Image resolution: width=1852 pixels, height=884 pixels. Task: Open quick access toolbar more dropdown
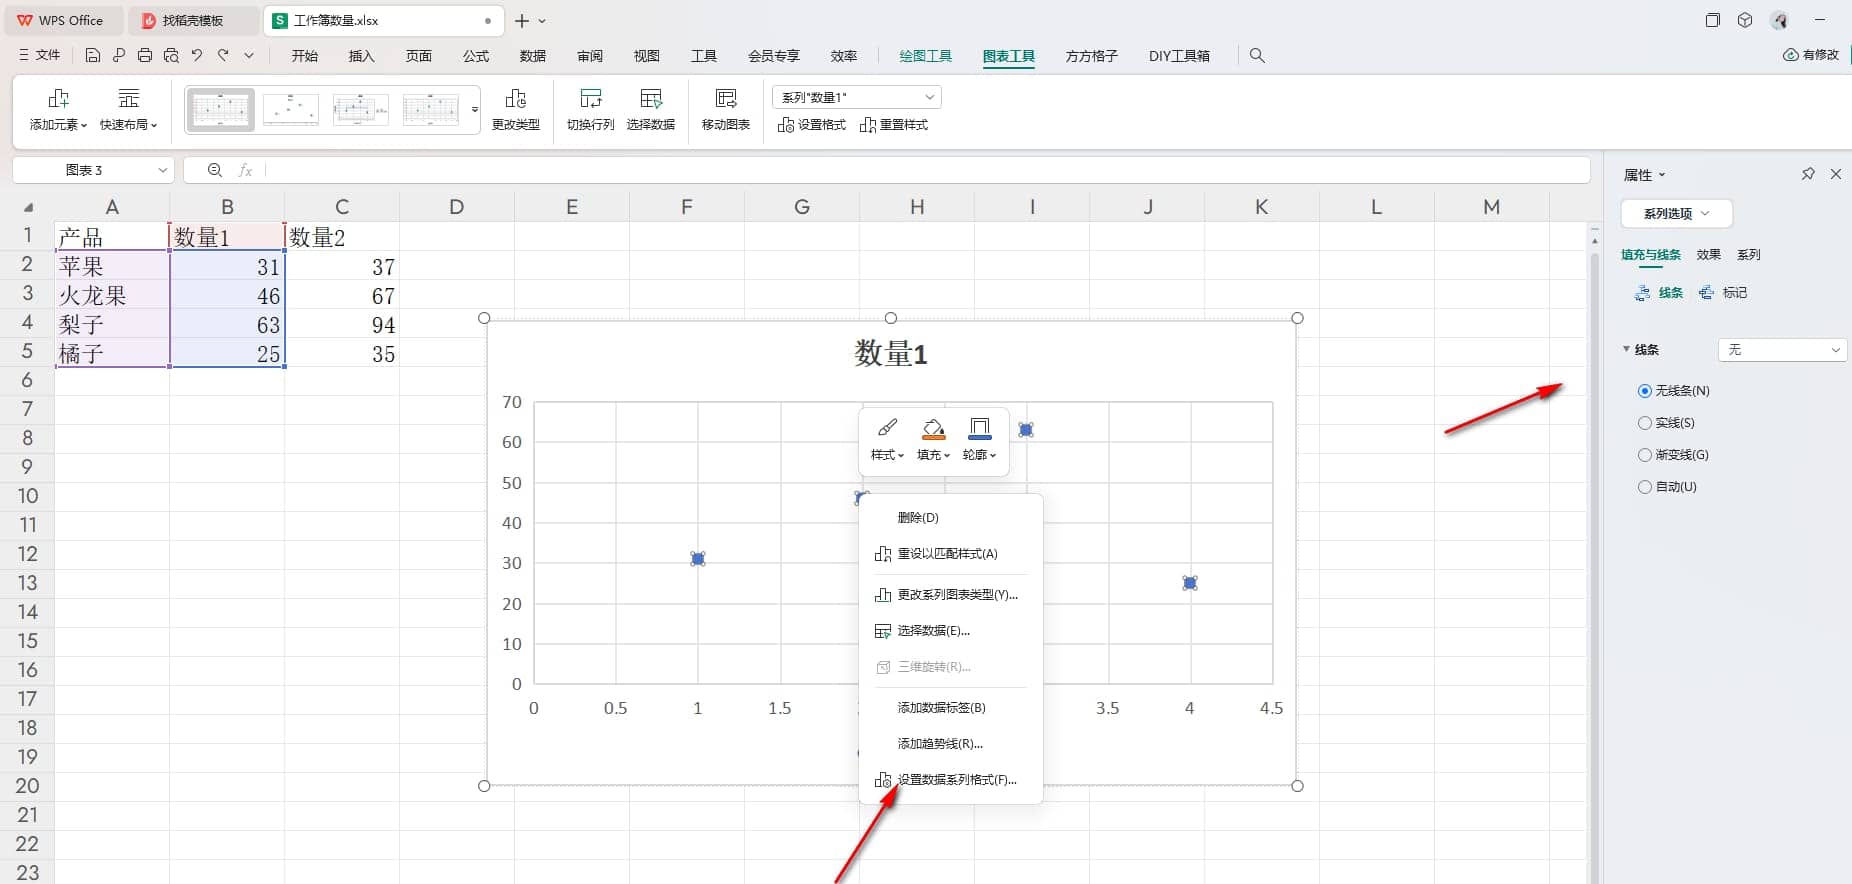pyautogui.click(x=249, y=56)
